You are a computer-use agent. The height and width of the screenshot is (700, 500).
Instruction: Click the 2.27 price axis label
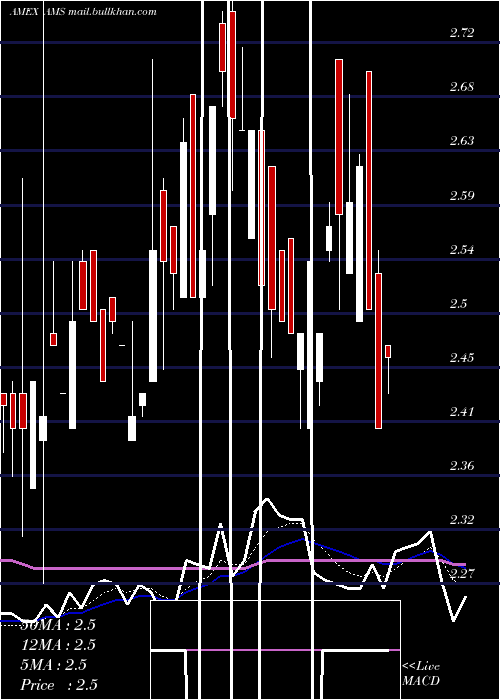[x=462, y=573]
